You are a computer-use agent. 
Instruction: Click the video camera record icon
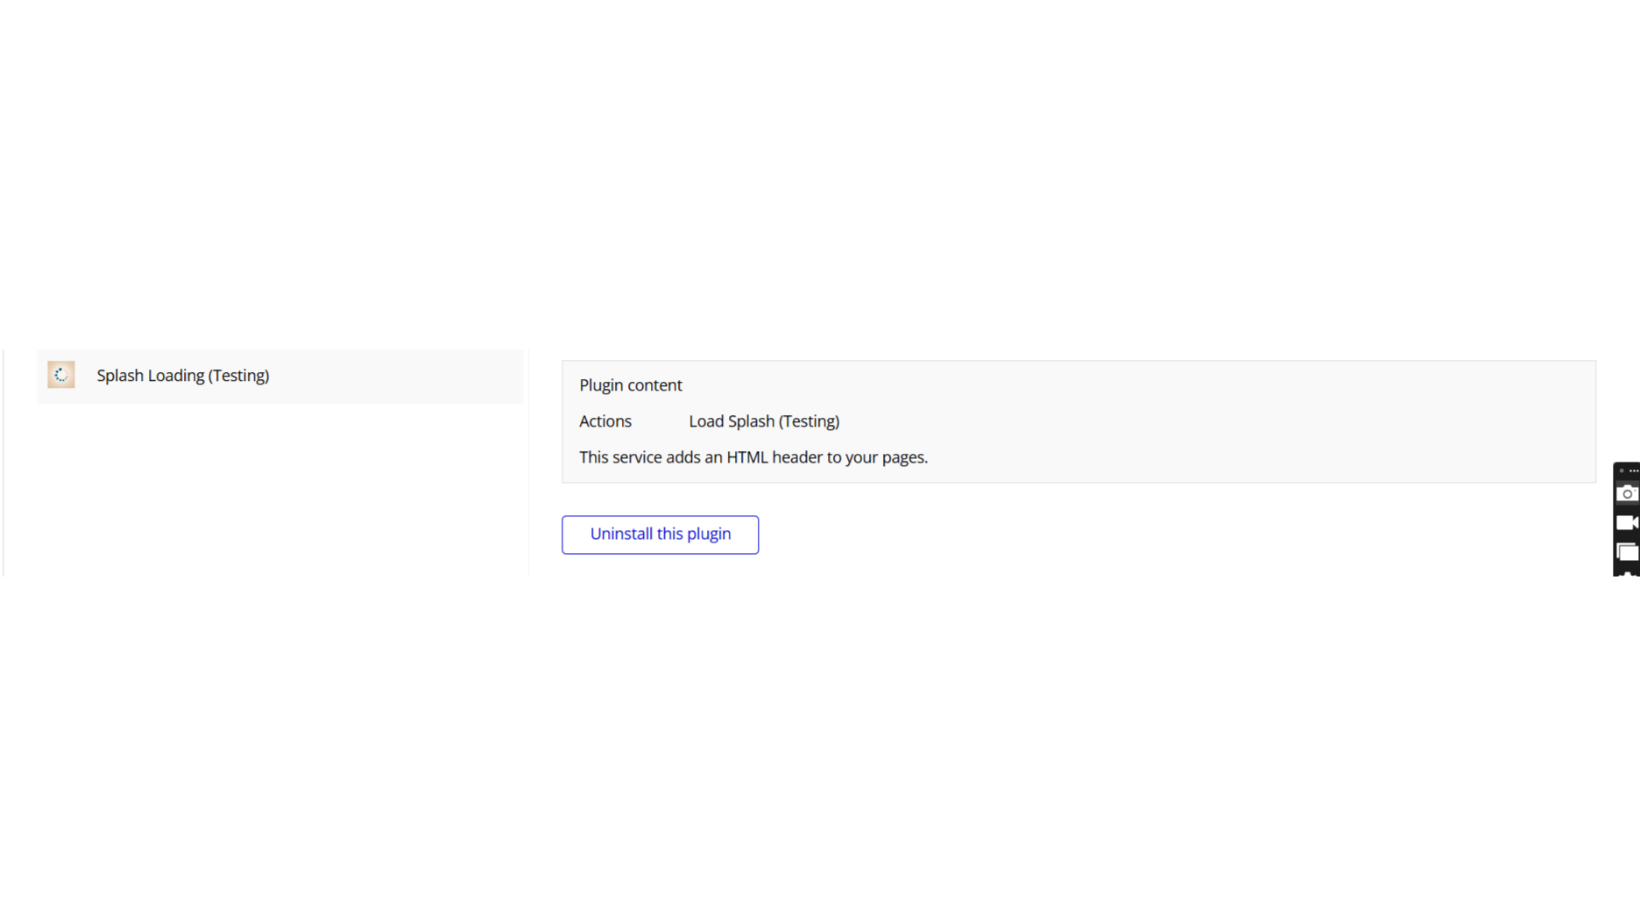1627,523
